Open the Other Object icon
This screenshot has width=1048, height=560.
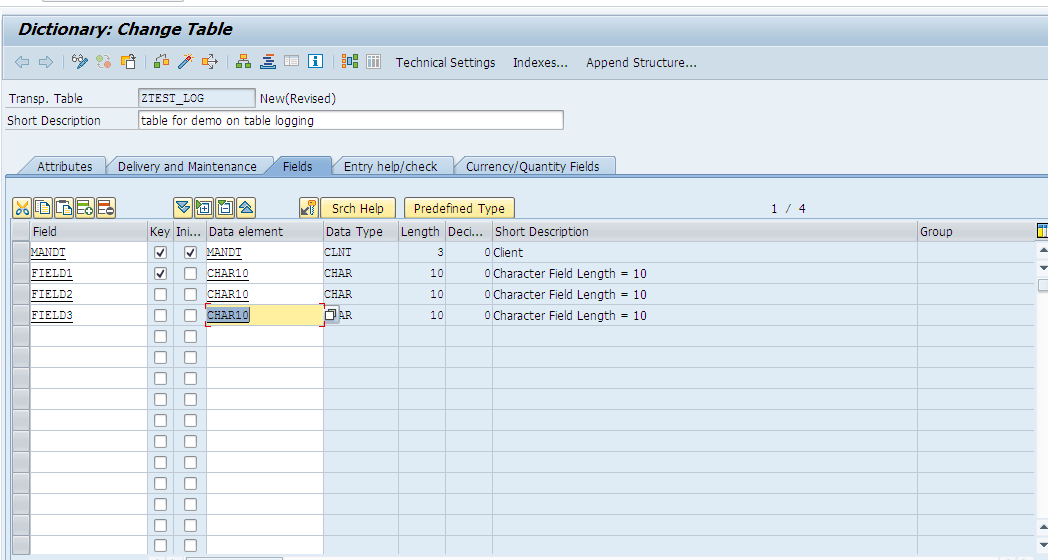pyautogui.click(x=128, y=62)
